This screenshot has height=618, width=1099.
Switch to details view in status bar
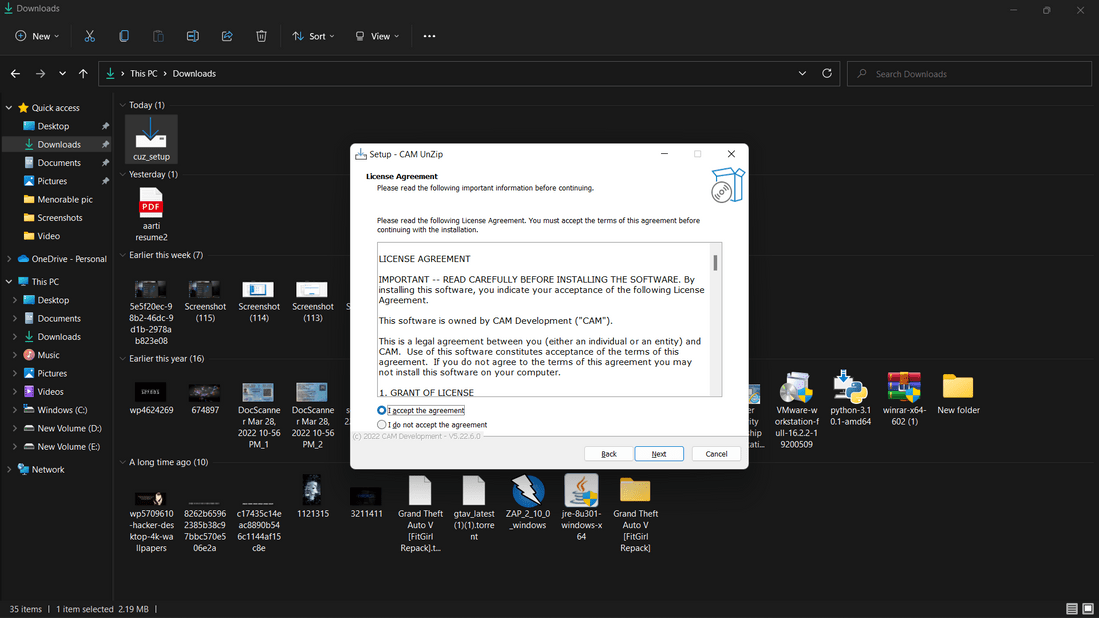point(1072,609)
